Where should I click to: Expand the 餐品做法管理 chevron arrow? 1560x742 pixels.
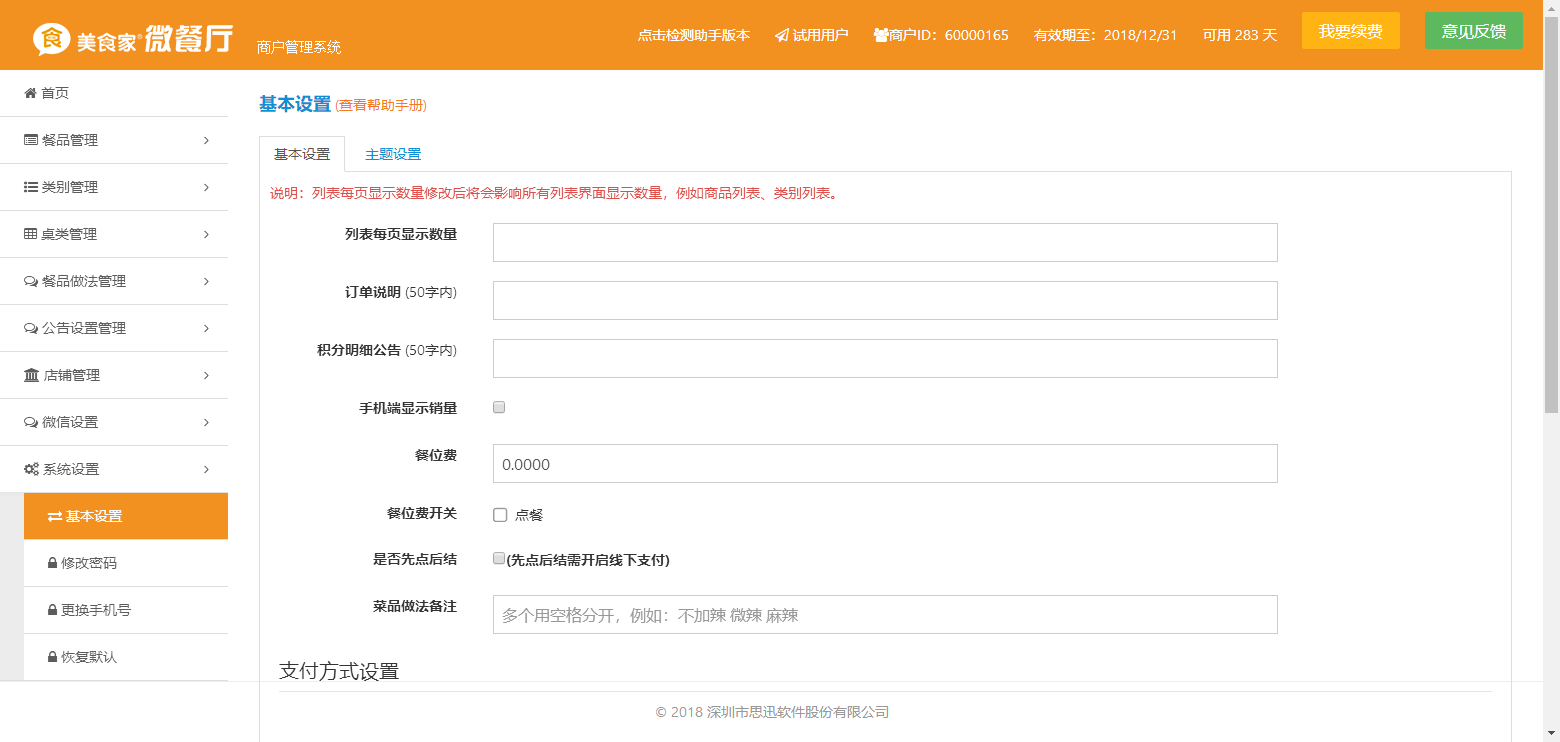click(206, 281)
